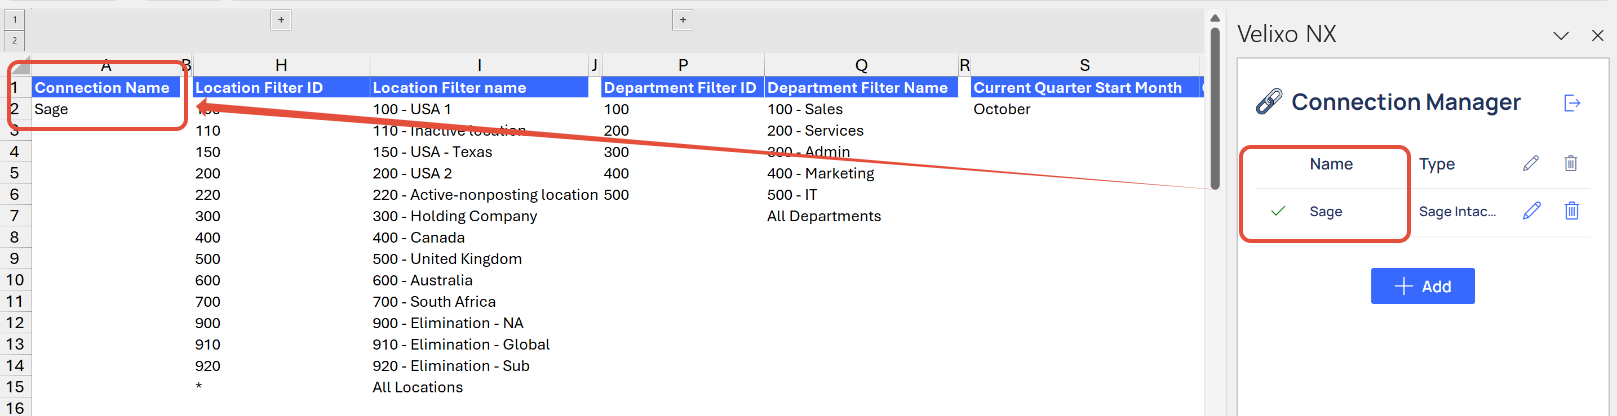Select cell 300 - Holding Company
Viewport: 1617px width, 416px height.
479,216
